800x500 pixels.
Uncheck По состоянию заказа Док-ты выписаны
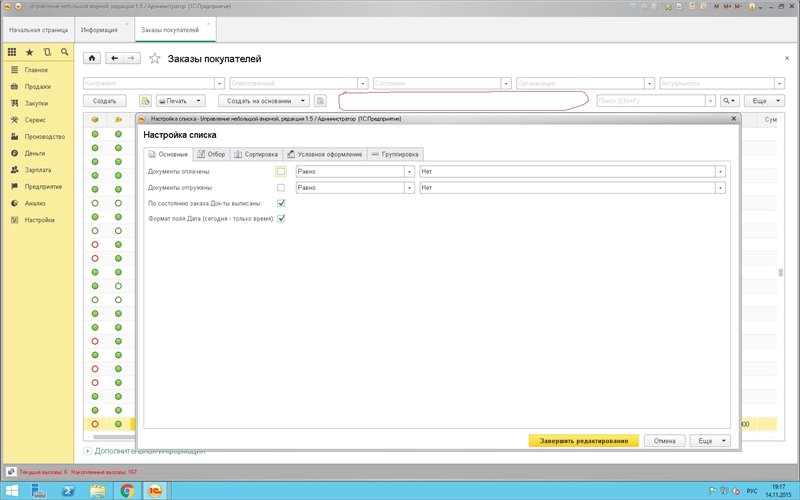(281, 203)
